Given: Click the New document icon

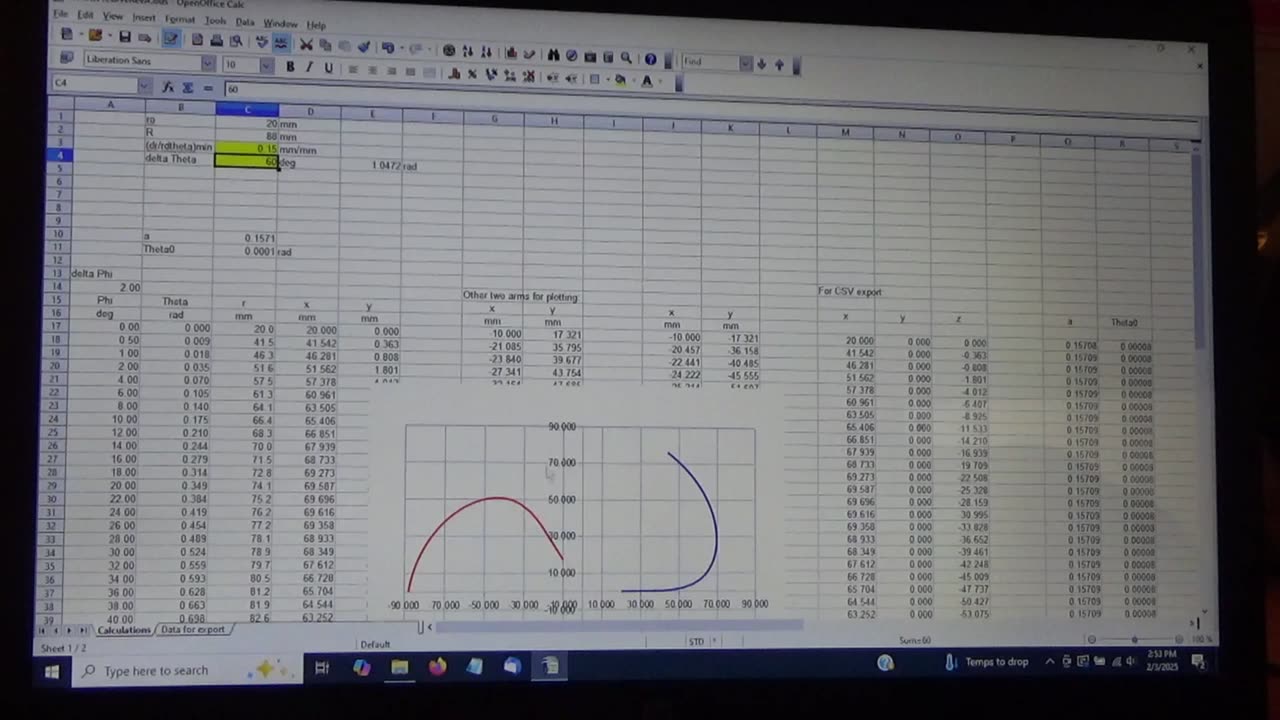Looking at the screenshot, I should (67, 34).
